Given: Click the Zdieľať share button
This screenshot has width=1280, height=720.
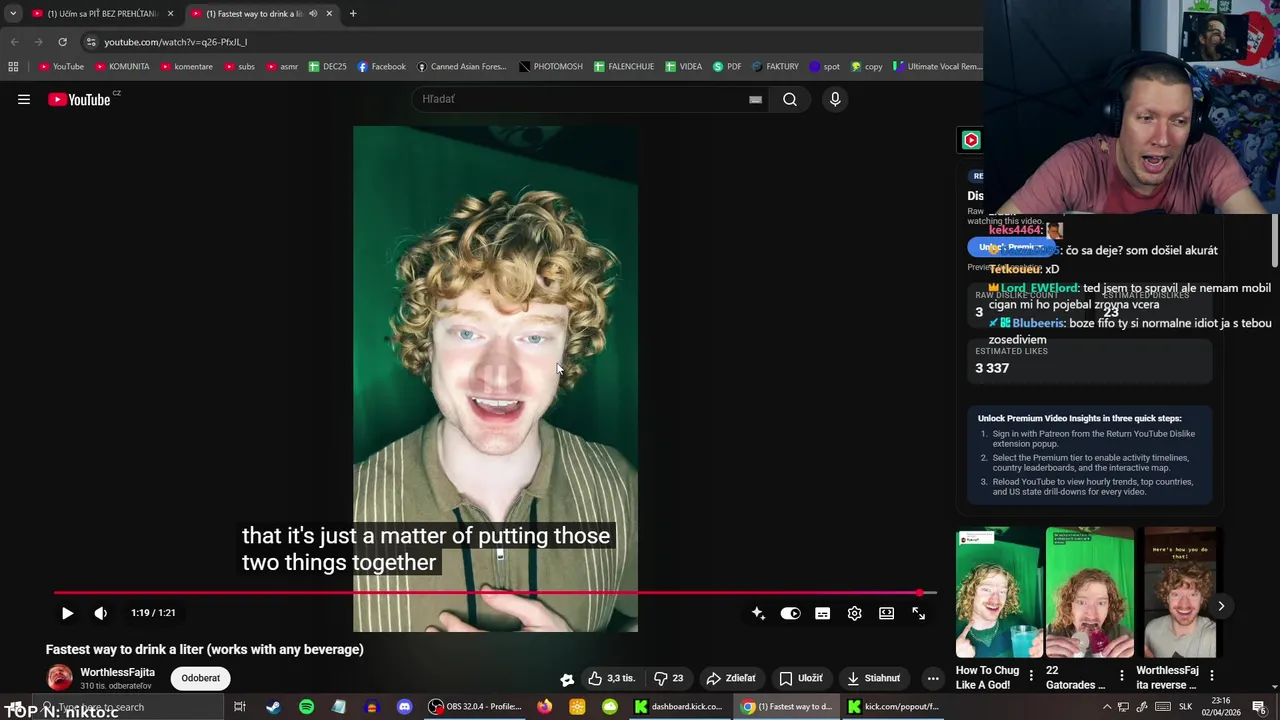Looking at the screenshot, I should (731, 678).
